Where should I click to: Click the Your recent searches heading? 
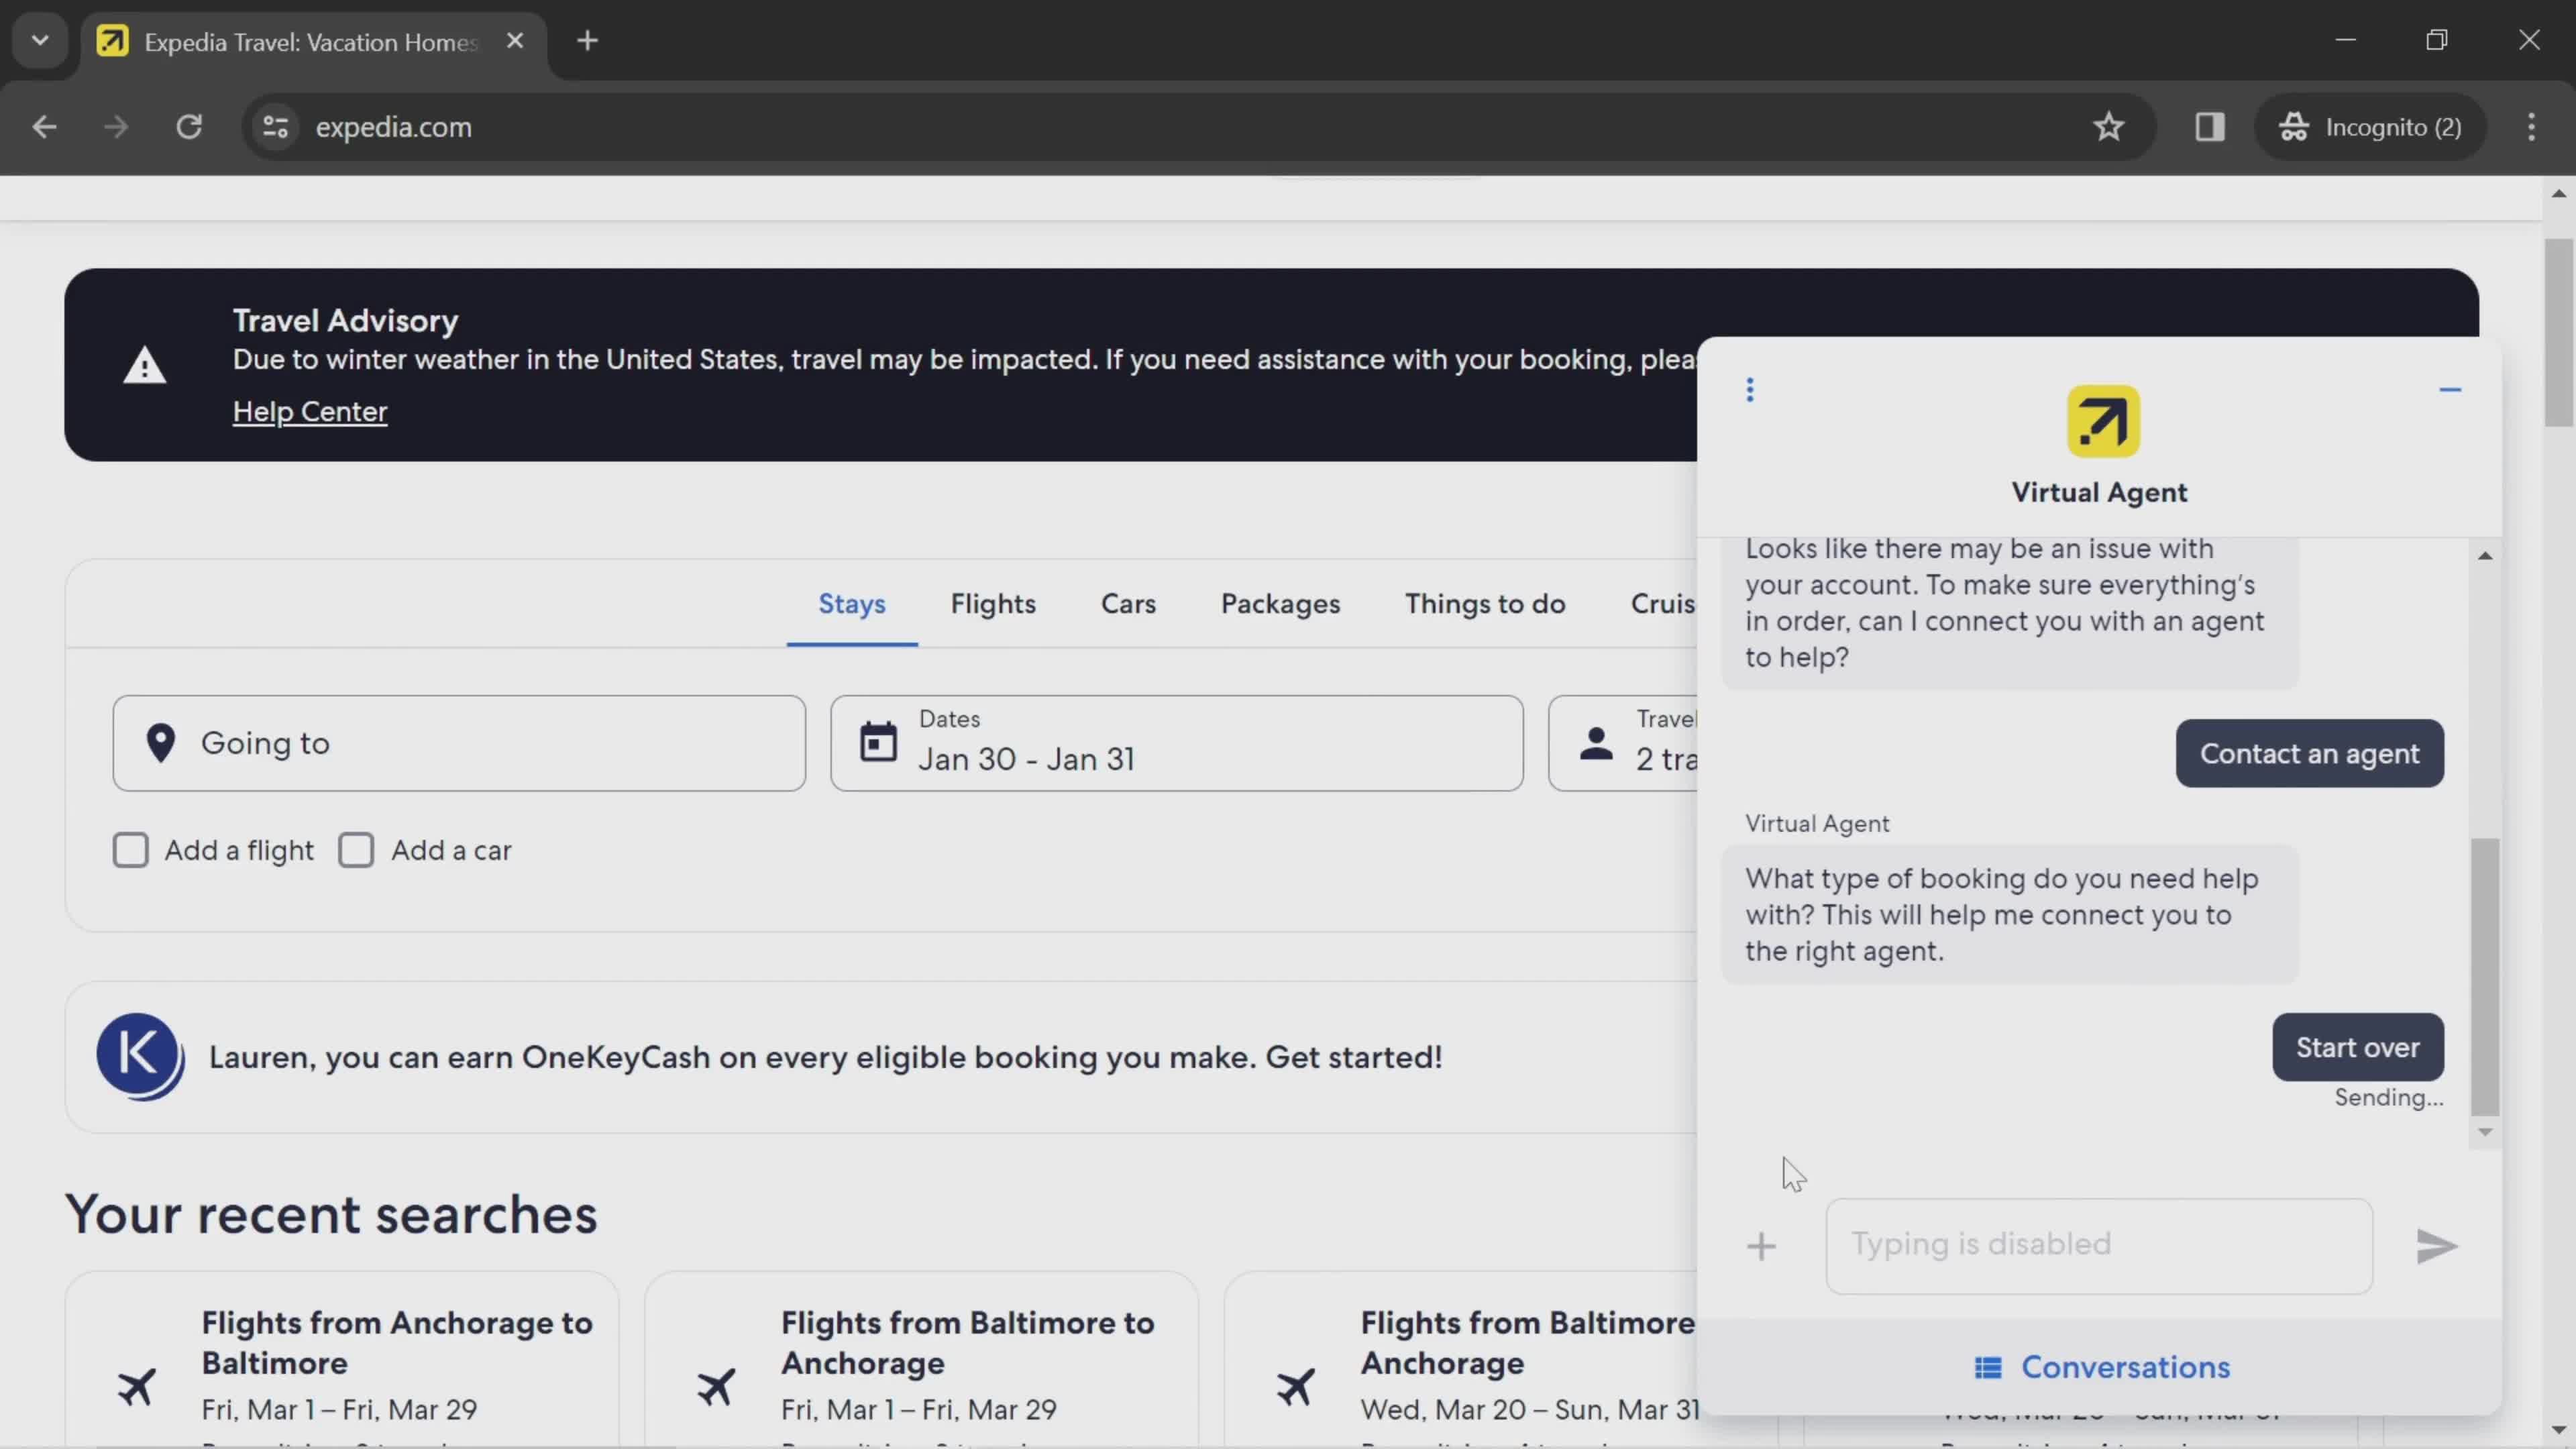click(x=331, y=1214)
